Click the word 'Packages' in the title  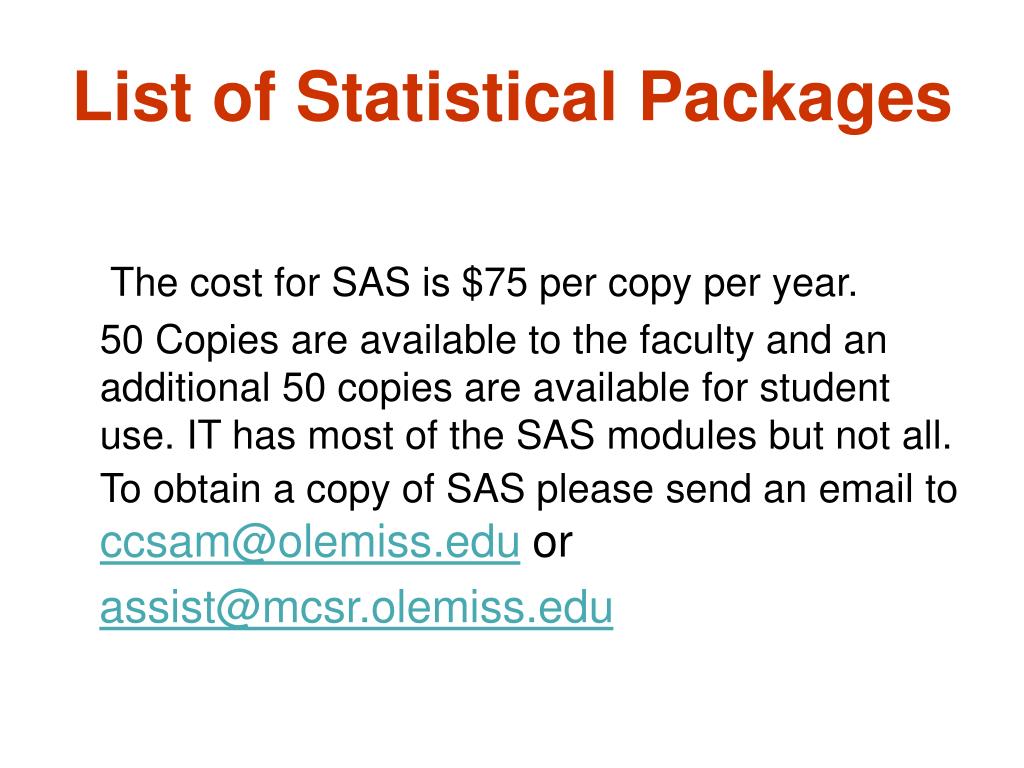795,98
